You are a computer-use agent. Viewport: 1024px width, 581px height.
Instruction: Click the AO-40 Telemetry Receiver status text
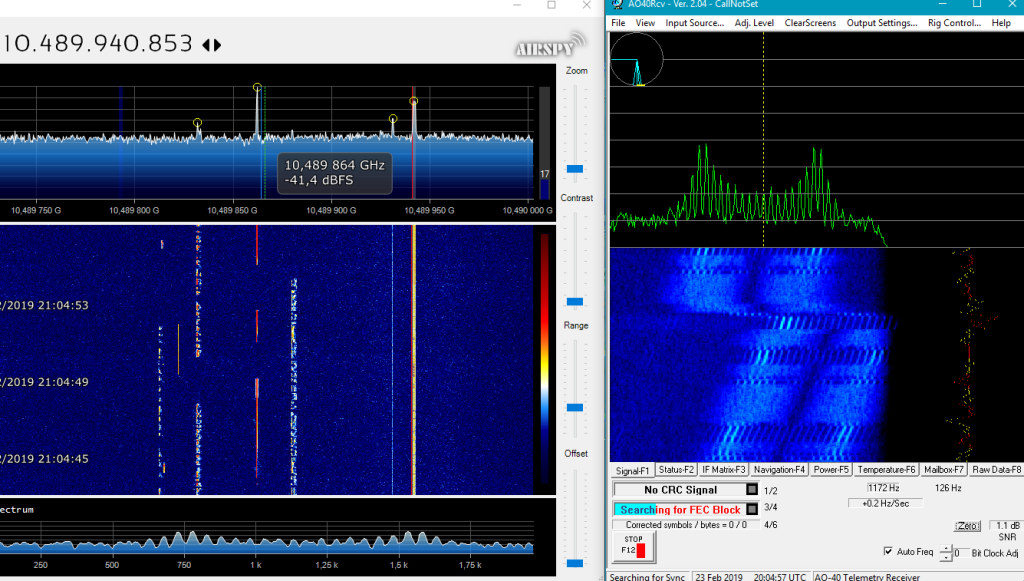point(867,576)
